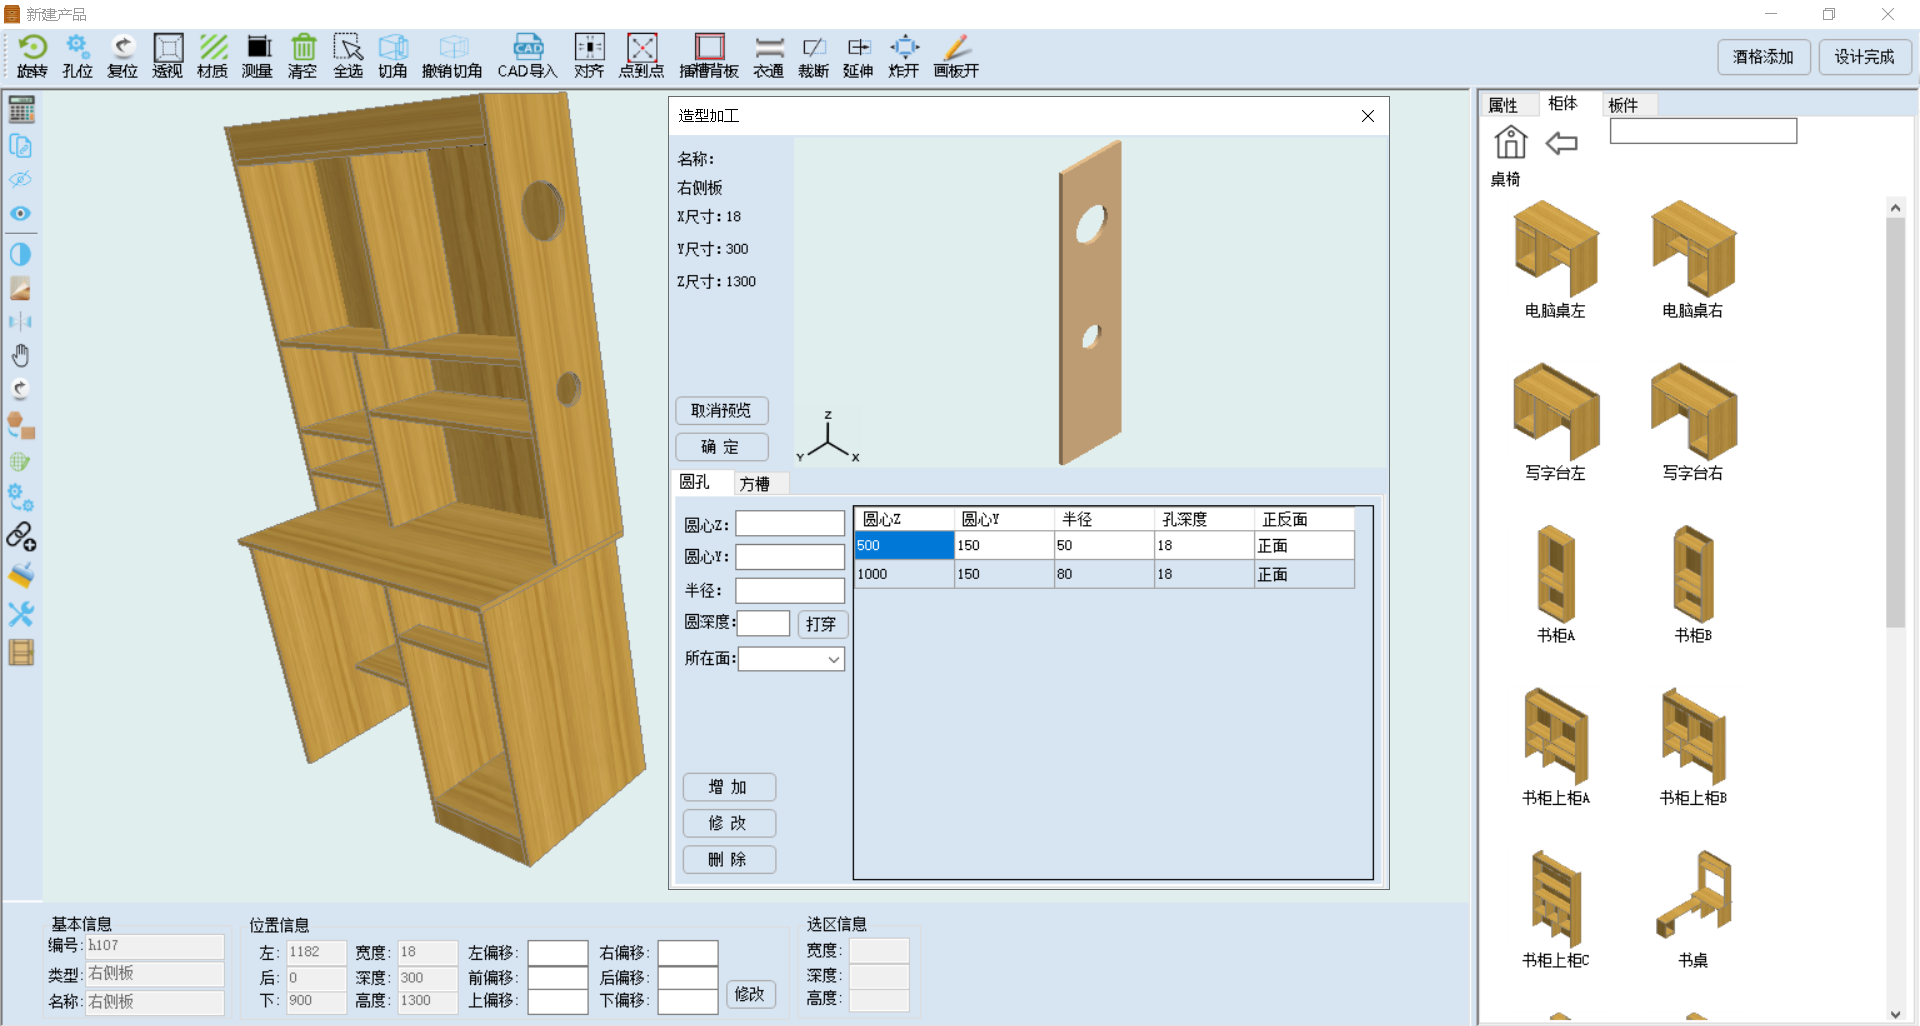1920x1026 pixels.
Task: Click the 圆深度 depth input field
Action: coord(764,623)
